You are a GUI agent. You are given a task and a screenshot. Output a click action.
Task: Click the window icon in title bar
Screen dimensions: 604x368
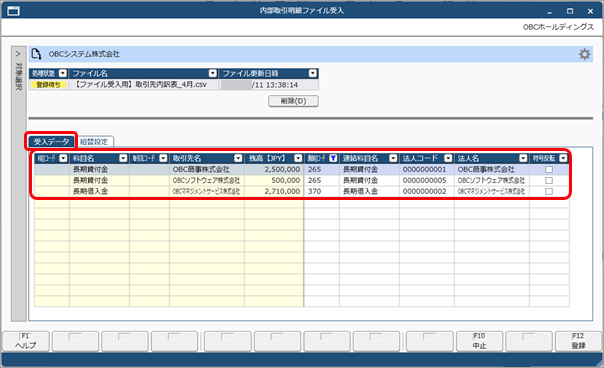(x=13, y=10)
